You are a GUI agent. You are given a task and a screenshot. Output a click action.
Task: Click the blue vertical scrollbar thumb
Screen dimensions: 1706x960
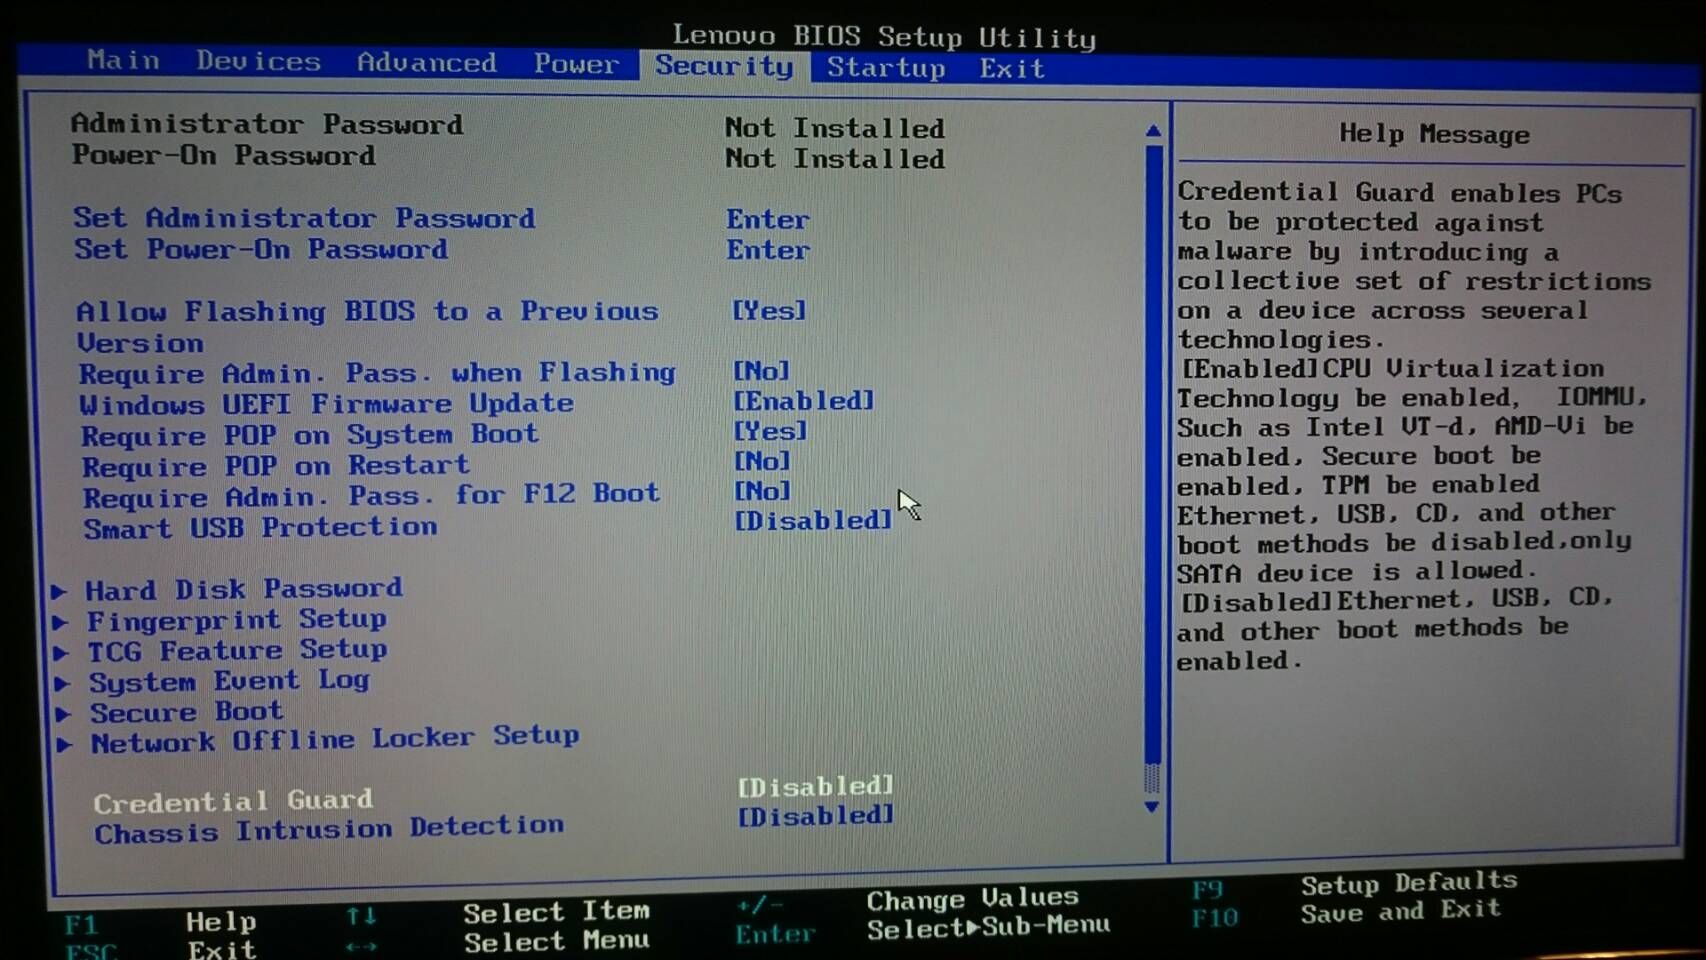point(1153,455)
